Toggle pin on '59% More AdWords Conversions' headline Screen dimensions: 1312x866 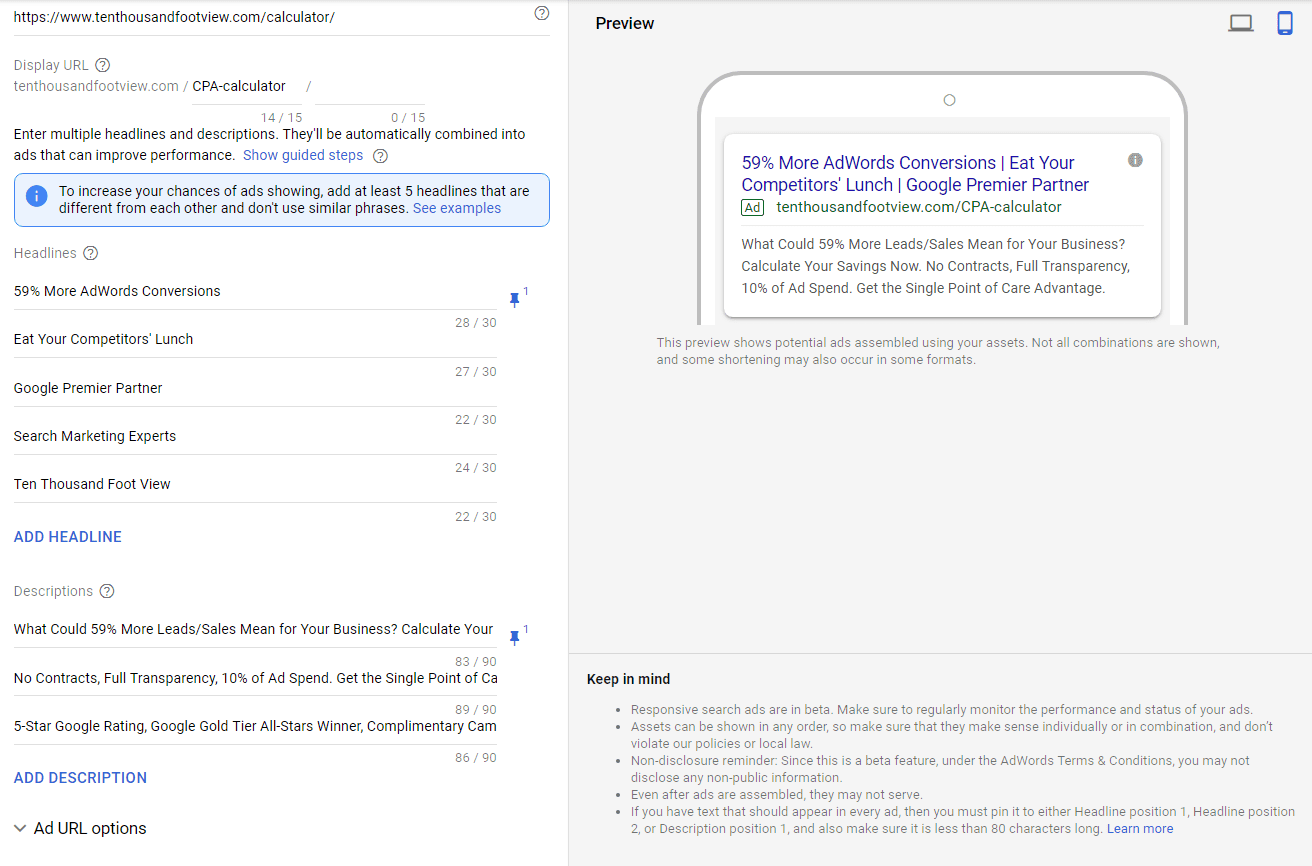point(516,297)
